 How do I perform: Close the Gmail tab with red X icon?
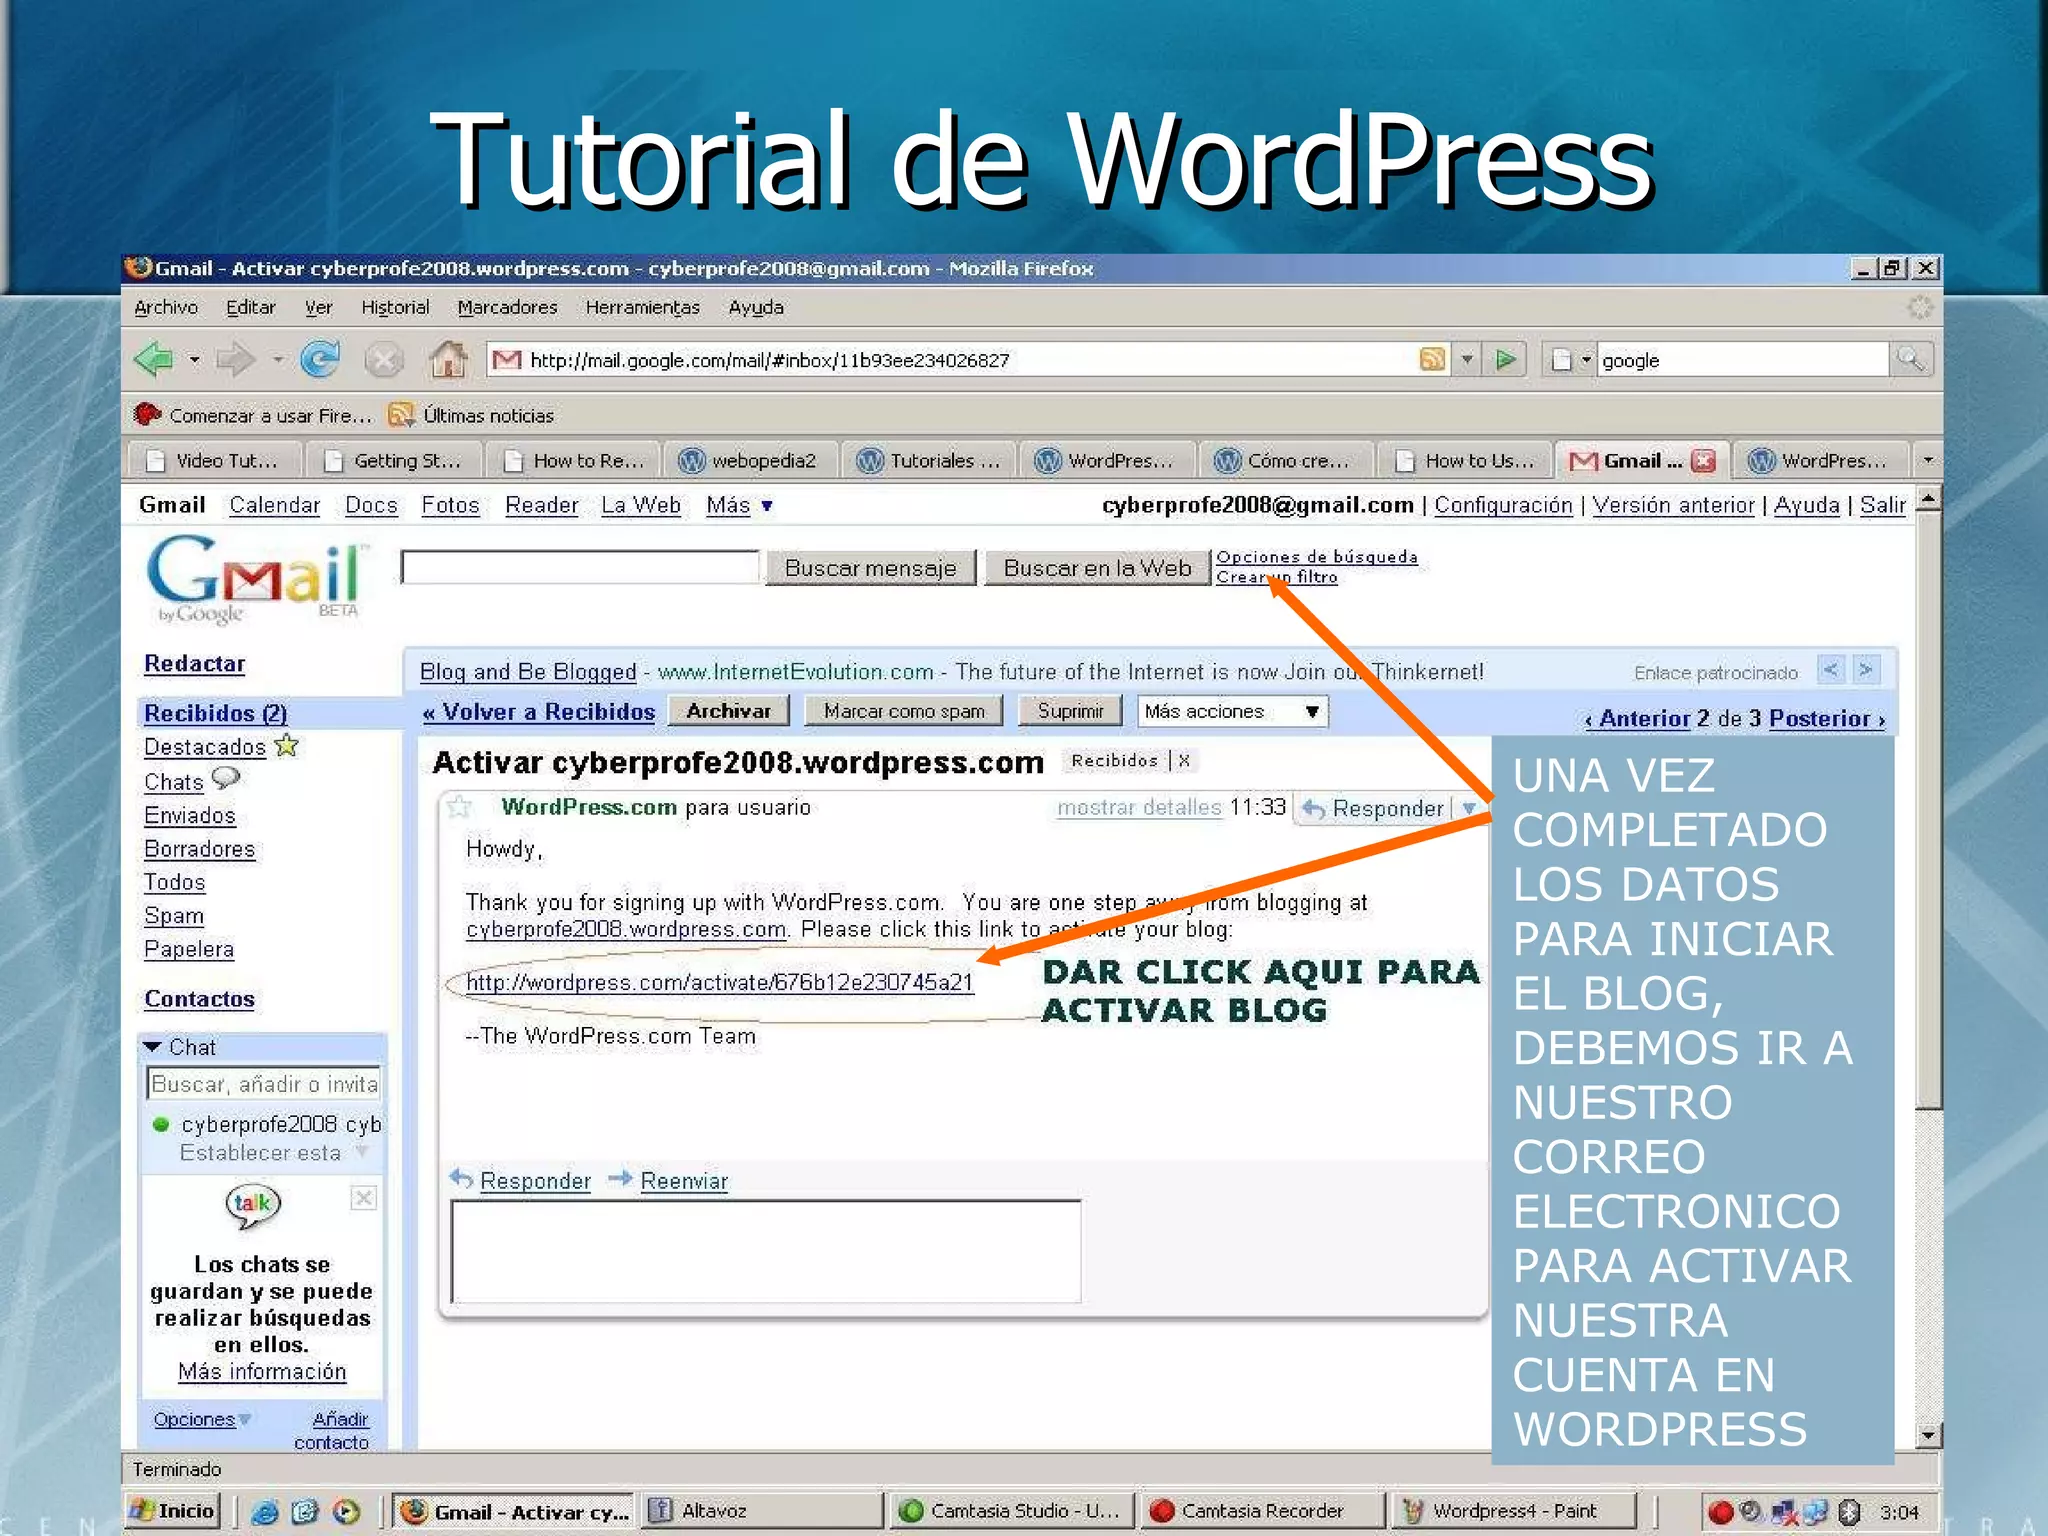click(x=1703, y=461)
